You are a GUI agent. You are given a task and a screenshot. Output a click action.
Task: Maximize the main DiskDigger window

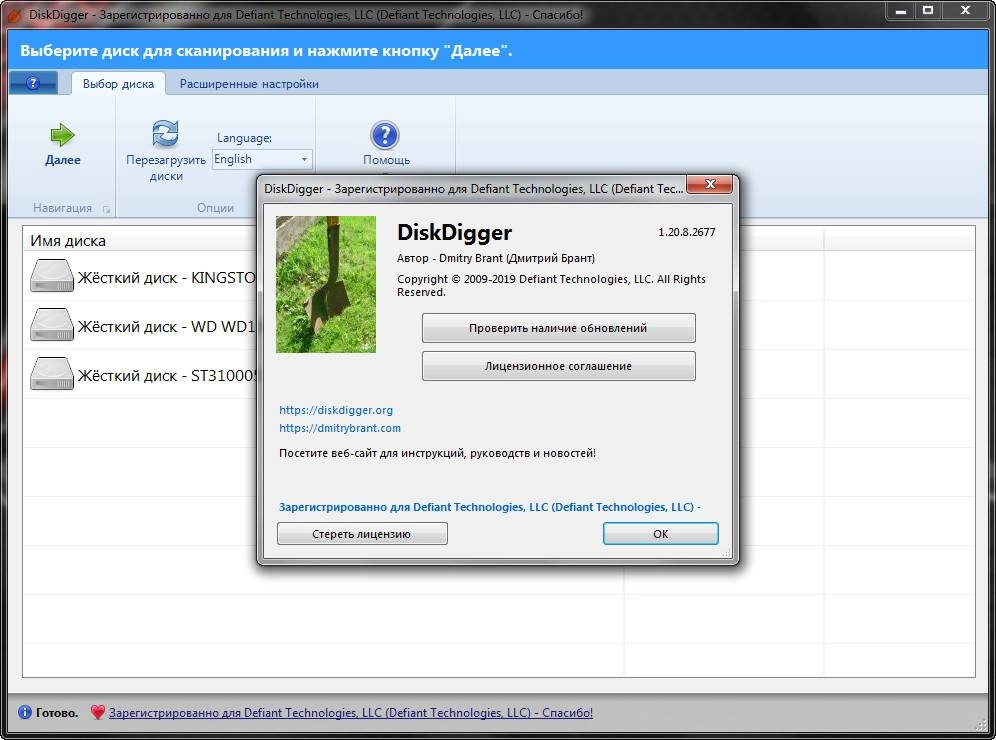928,10
